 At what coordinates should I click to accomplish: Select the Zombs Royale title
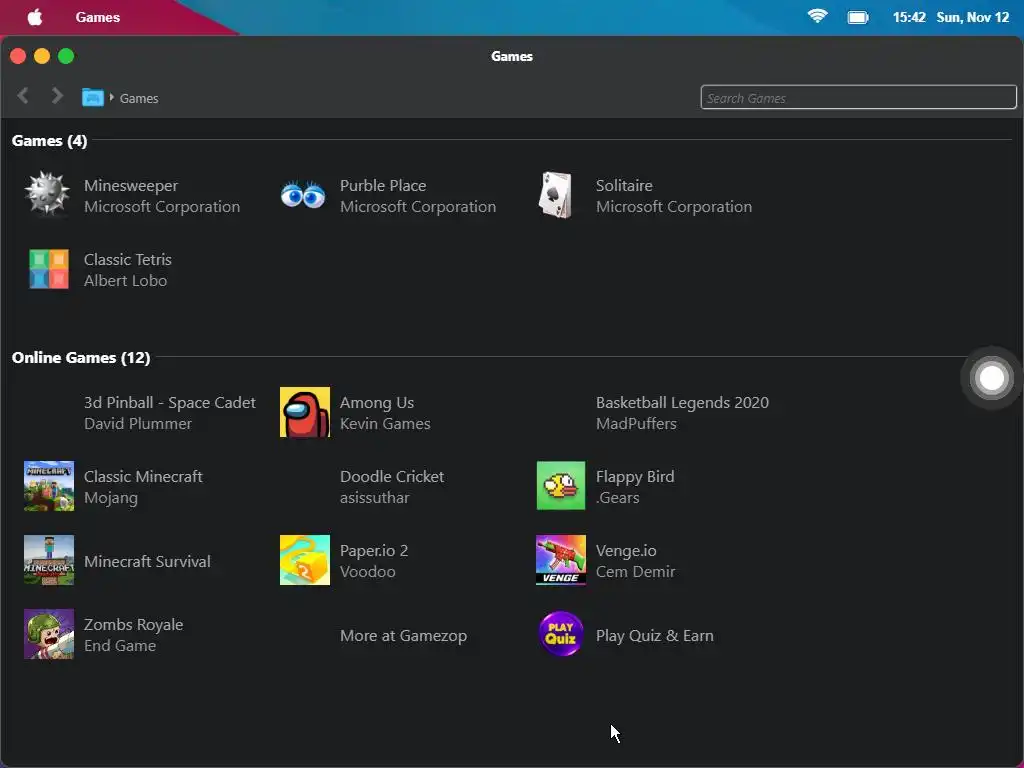coord(133,625)
